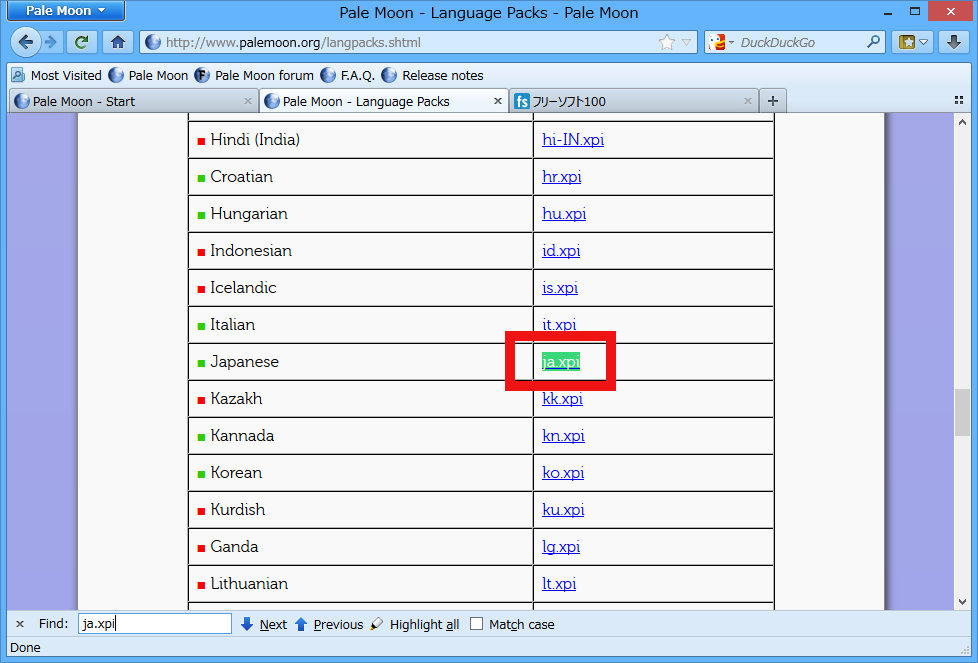Download the ja.xpi Japanese pack
Image resolution: width=978 pixels, height=663 pixels.
(561, 362)
